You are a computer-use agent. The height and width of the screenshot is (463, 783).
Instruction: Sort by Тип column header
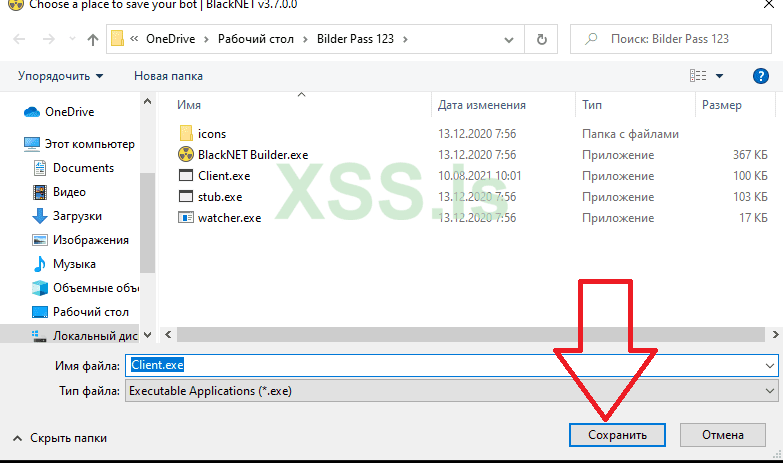pyautogui.click(x=592, y=105)
